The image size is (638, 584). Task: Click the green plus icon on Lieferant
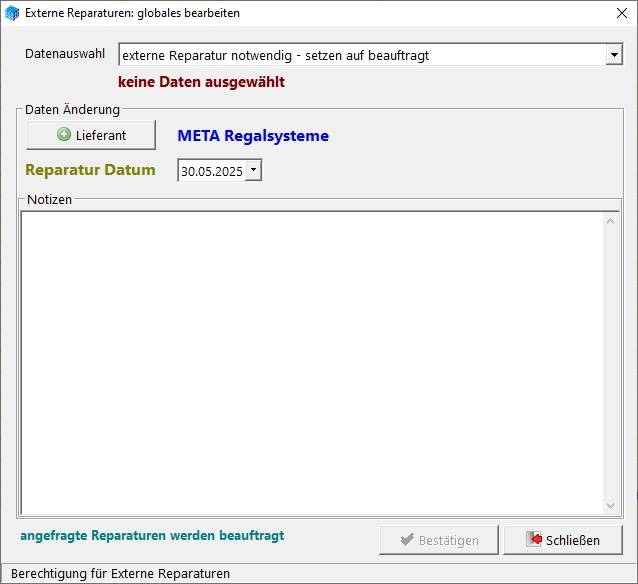(64, 135)
